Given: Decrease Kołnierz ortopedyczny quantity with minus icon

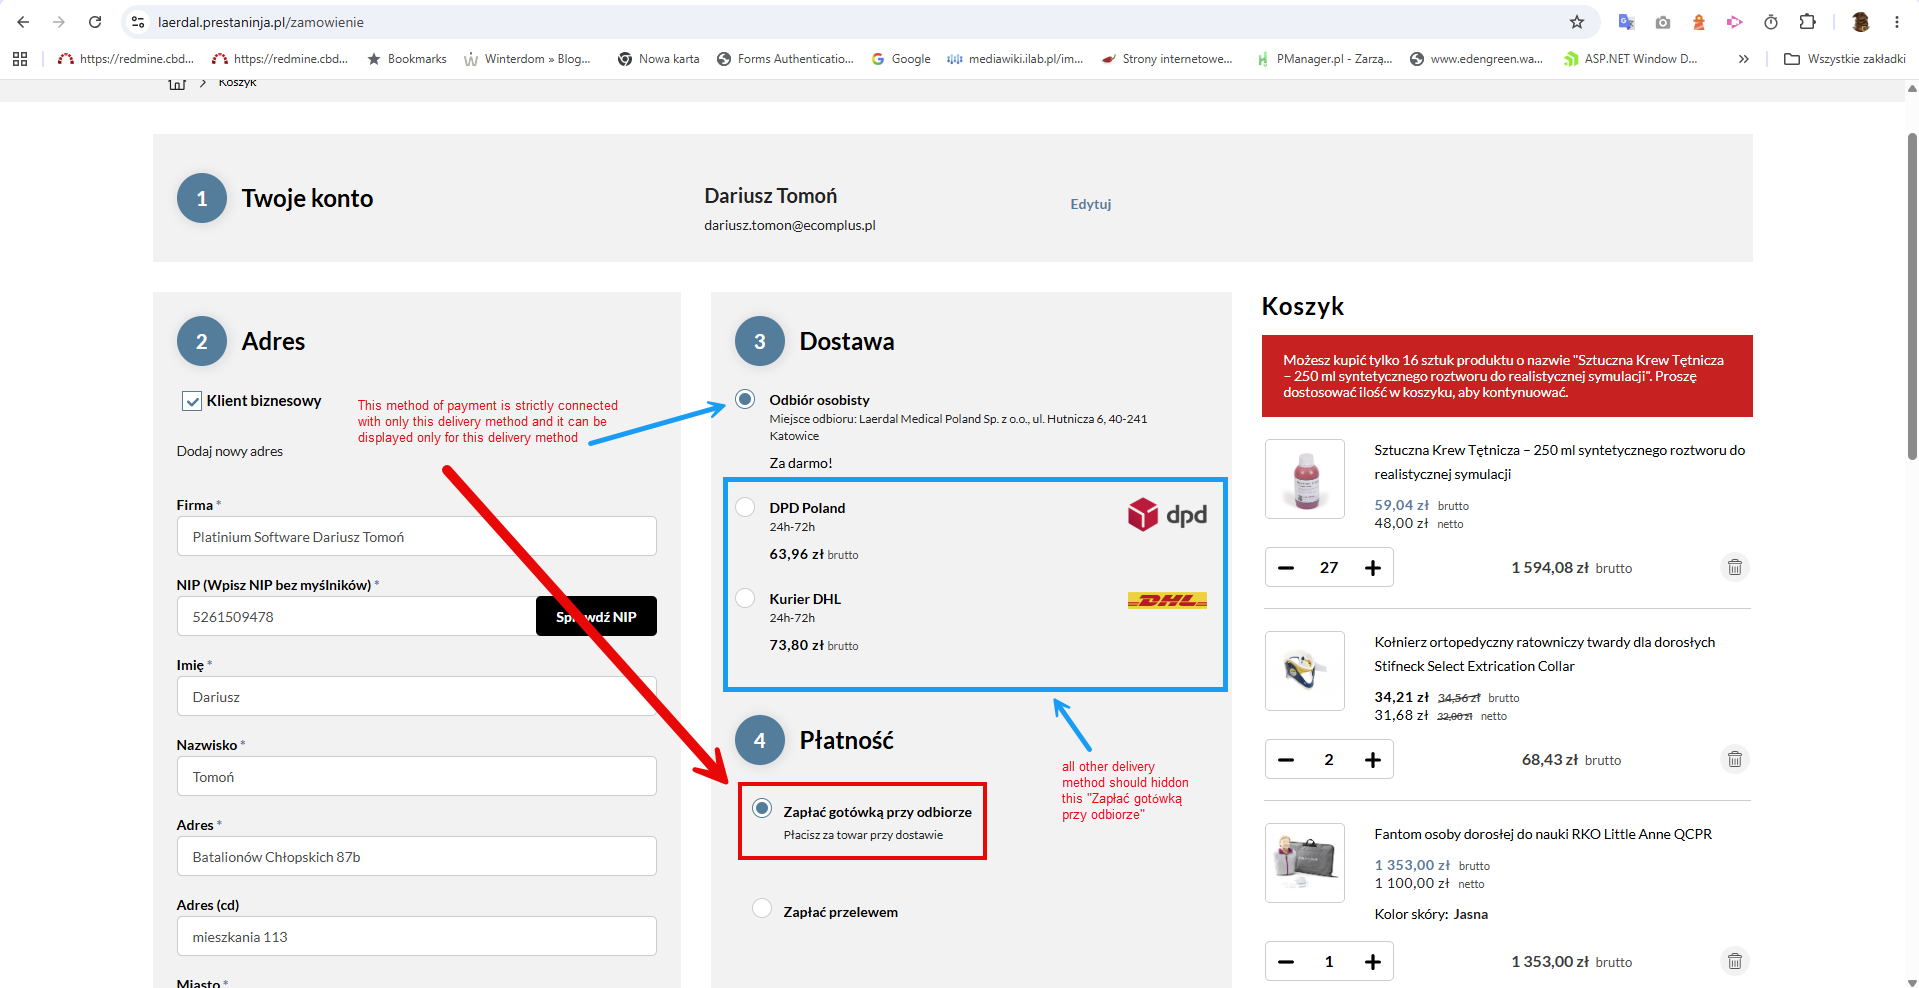Looking at the screenshot, I should (x=1286, y=759).
